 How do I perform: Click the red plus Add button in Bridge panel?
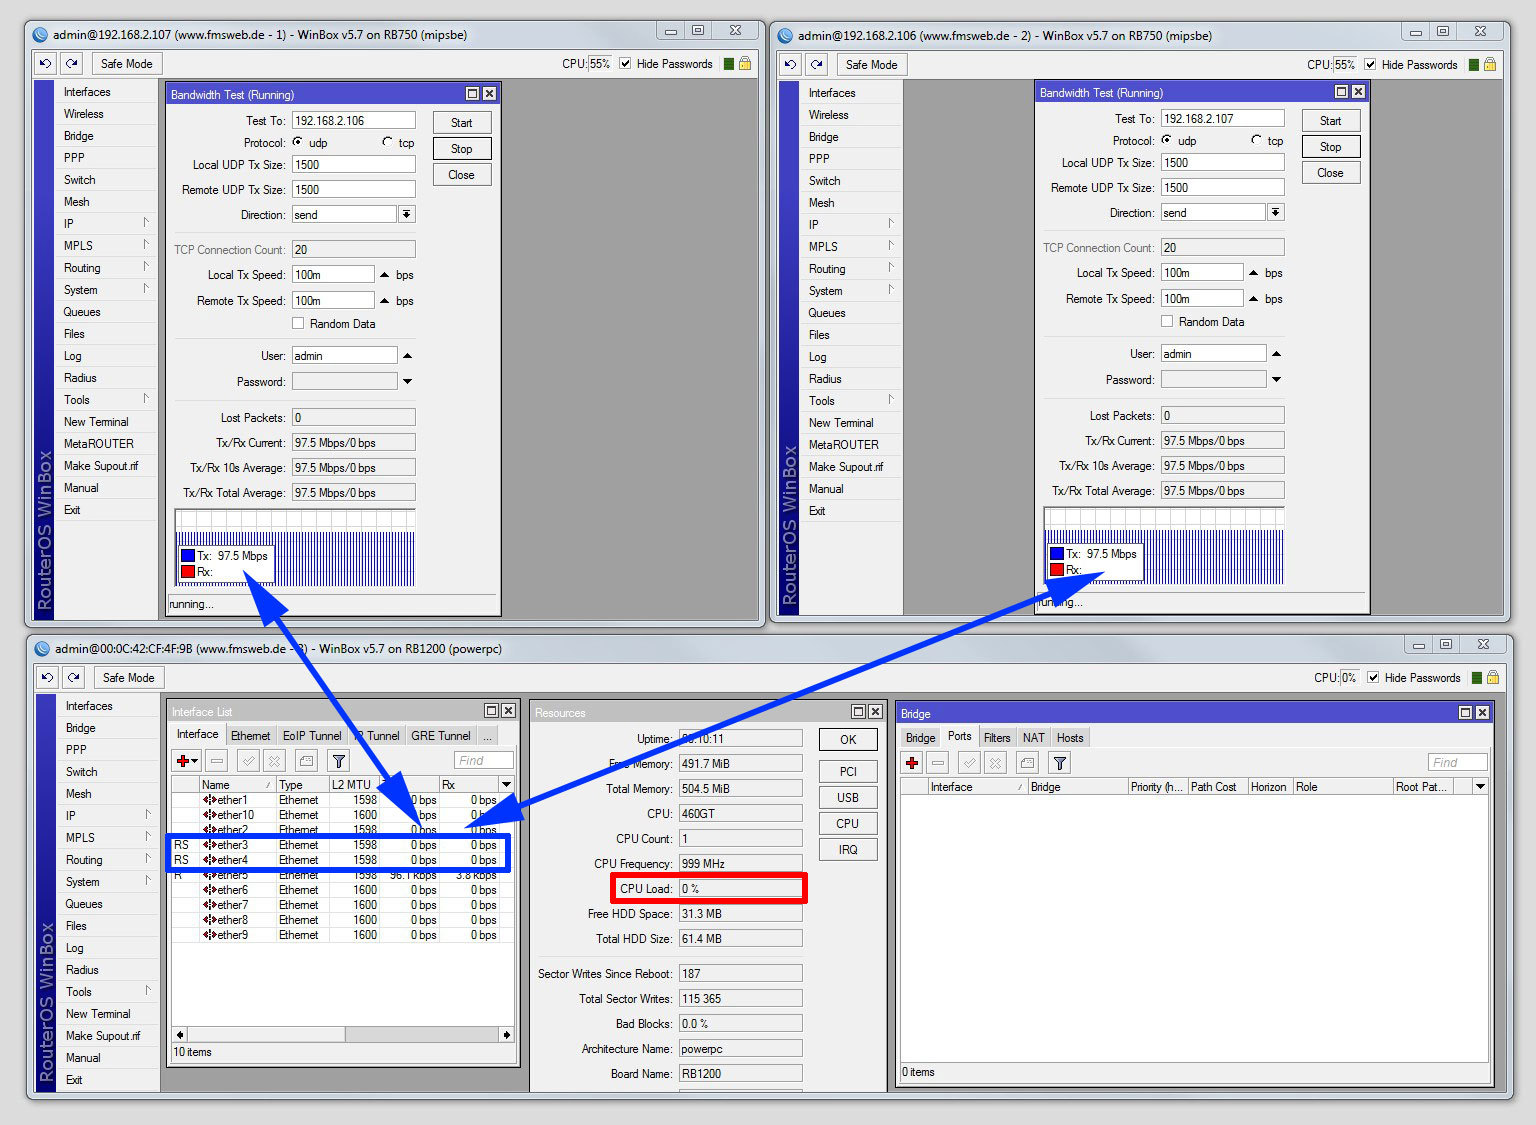point(912,763)
